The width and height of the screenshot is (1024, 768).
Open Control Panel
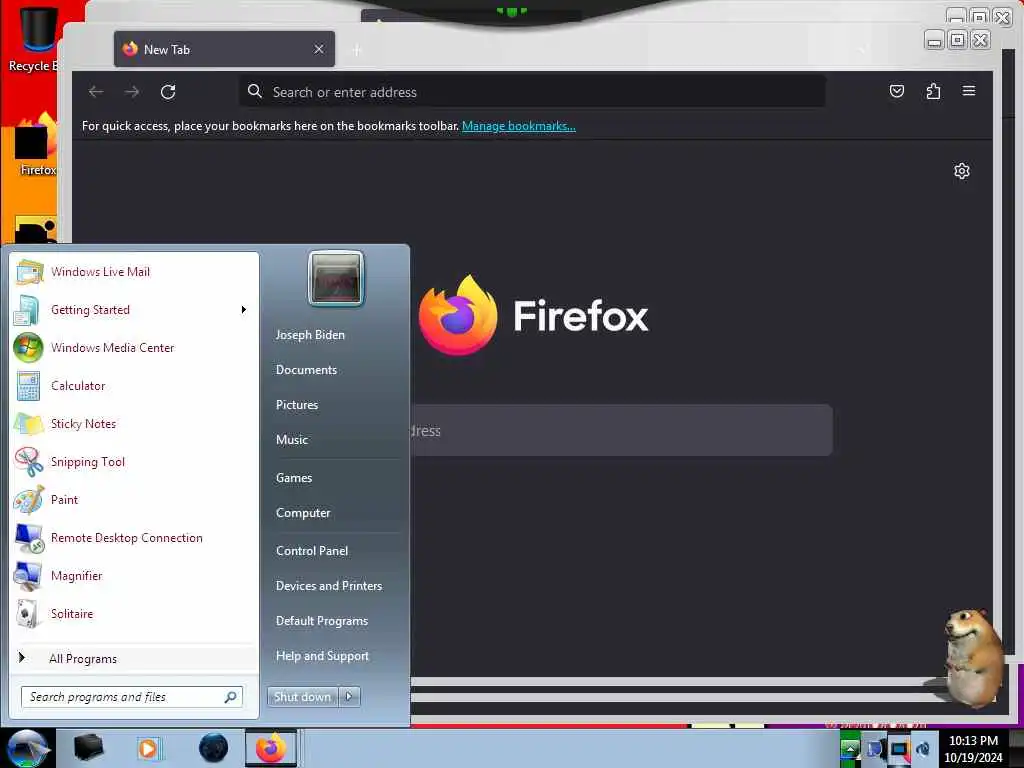tap(312, 551)
